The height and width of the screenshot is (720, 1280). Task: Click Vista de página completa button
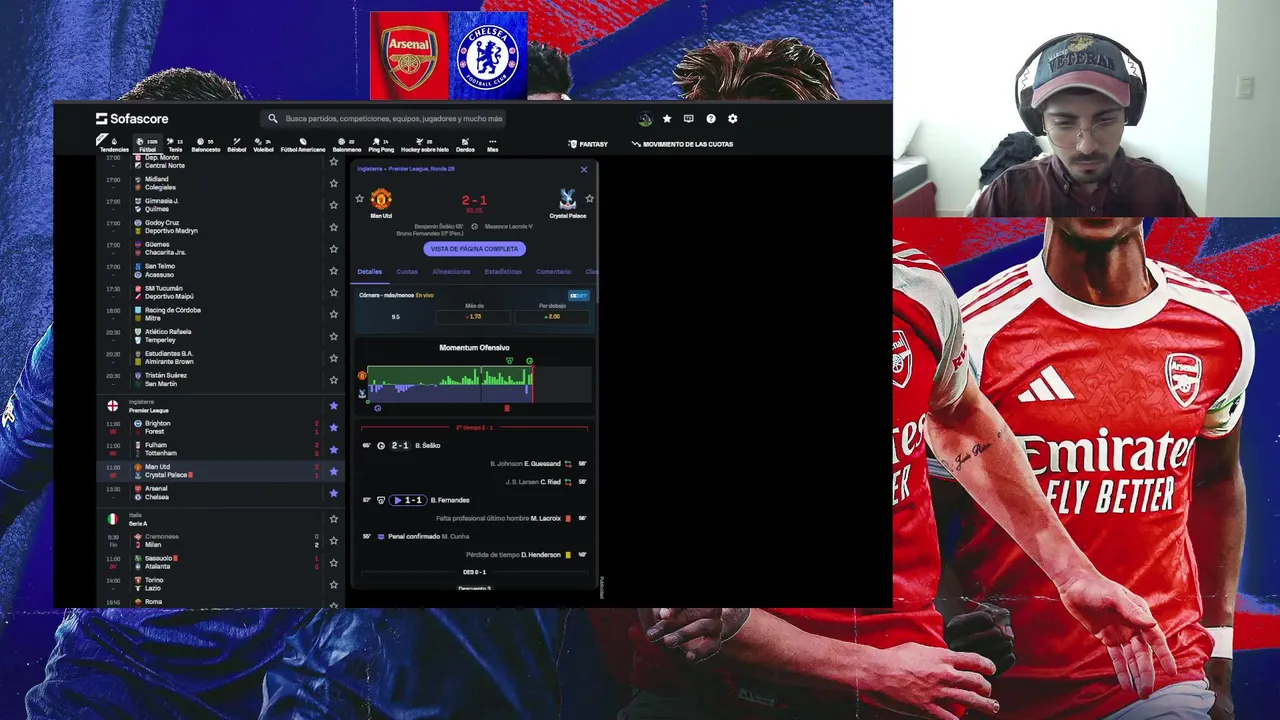(474, 249)
